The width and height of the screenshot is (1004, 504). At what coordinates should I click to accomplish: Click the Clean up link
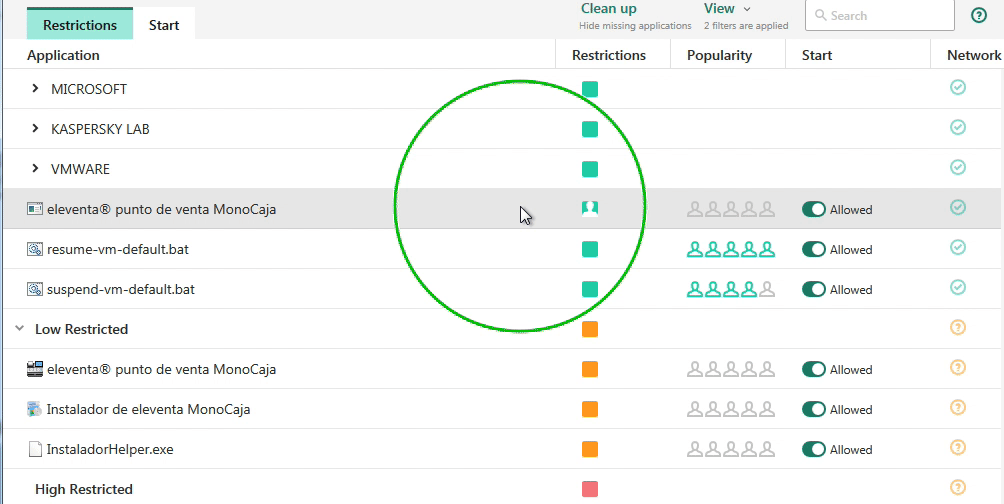click(608, 9)
